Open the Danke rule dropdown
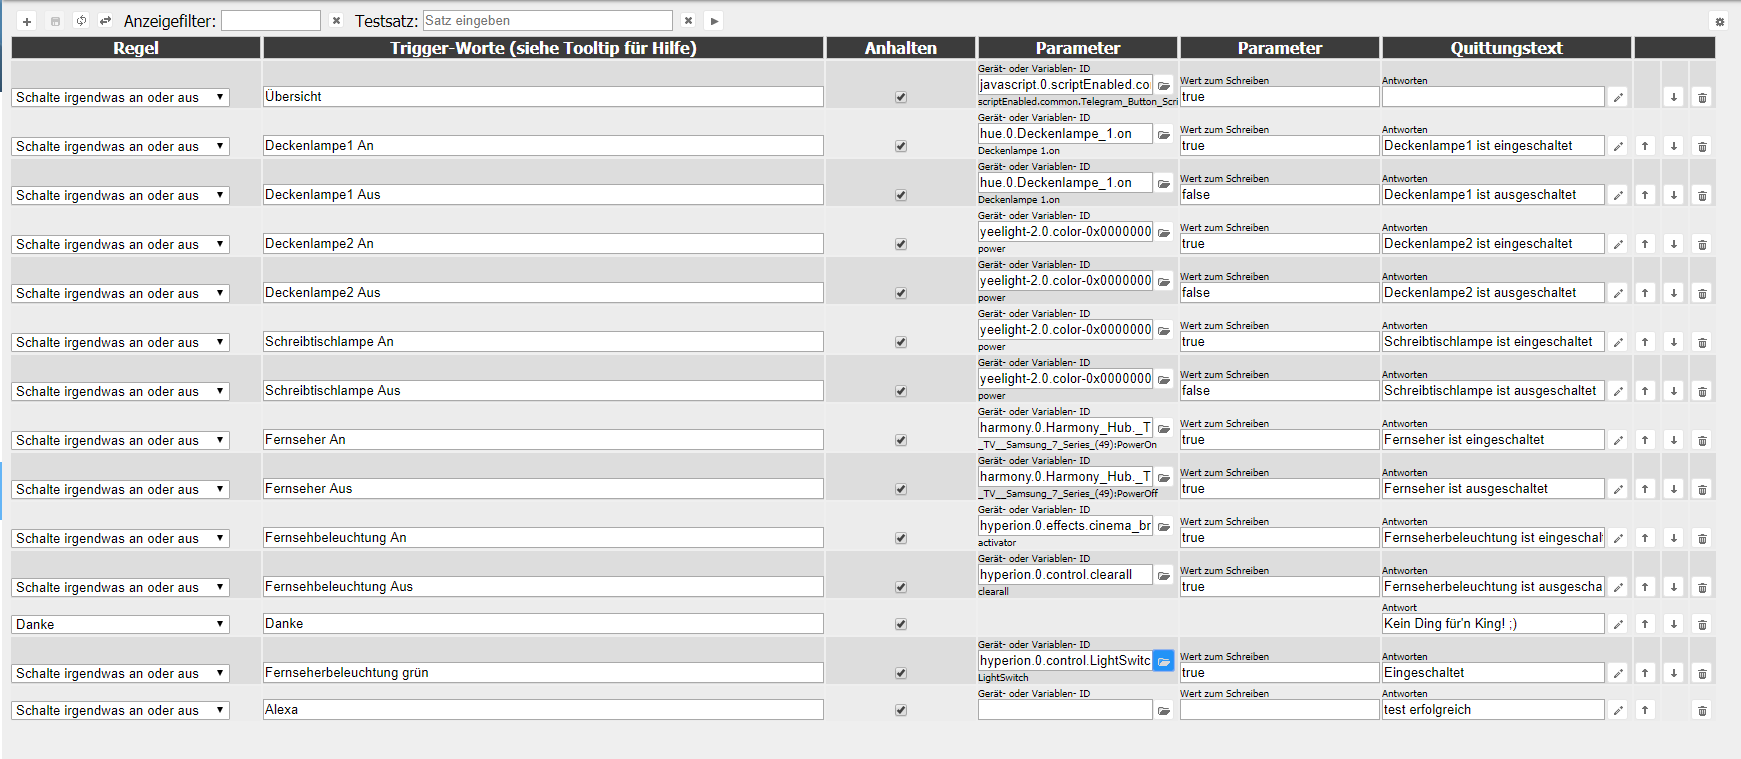Viewport: 1741px width, 759px height. (x=121, y=624)
